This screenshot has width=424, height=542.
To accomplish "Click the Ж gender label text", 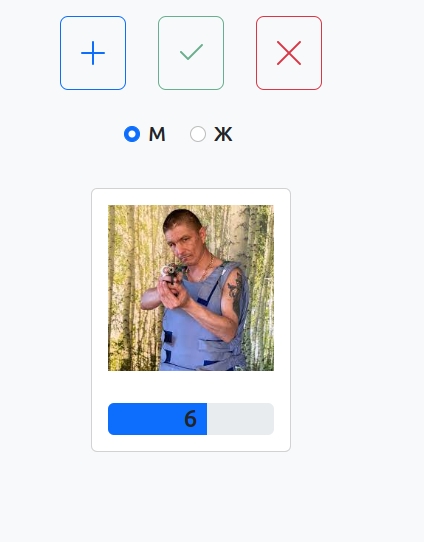I will tap(223, 134).
